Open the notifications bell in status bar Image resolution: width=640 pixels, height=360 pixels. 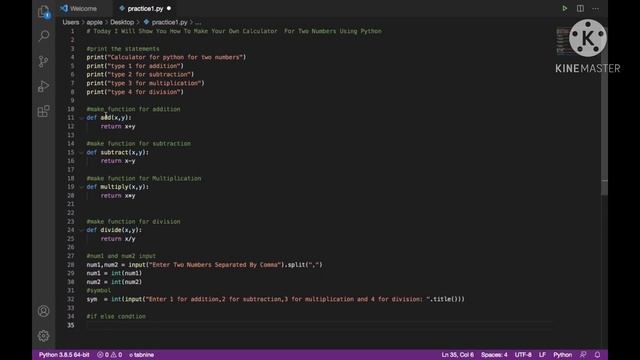coord(598,355)
